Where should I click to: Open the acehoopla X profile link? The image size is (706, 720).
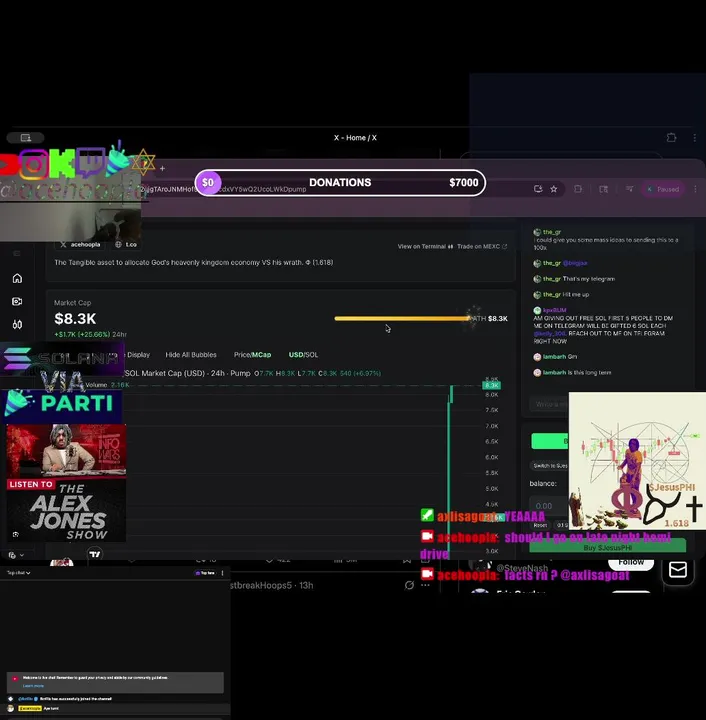[80, 245]
